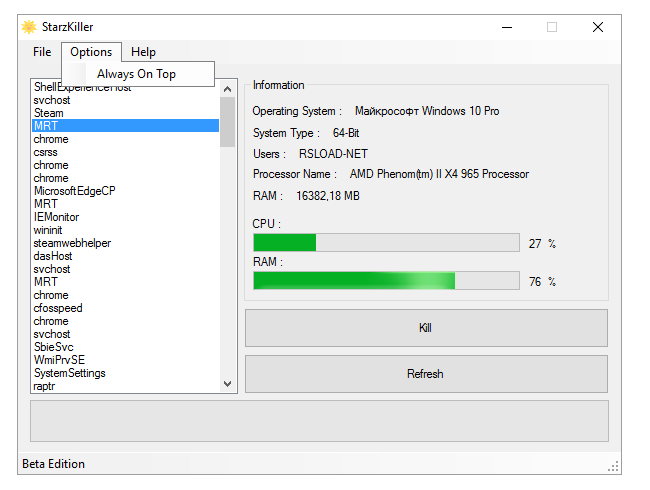
Task: Collapse the open Options menu
Action: click(91, 52)
